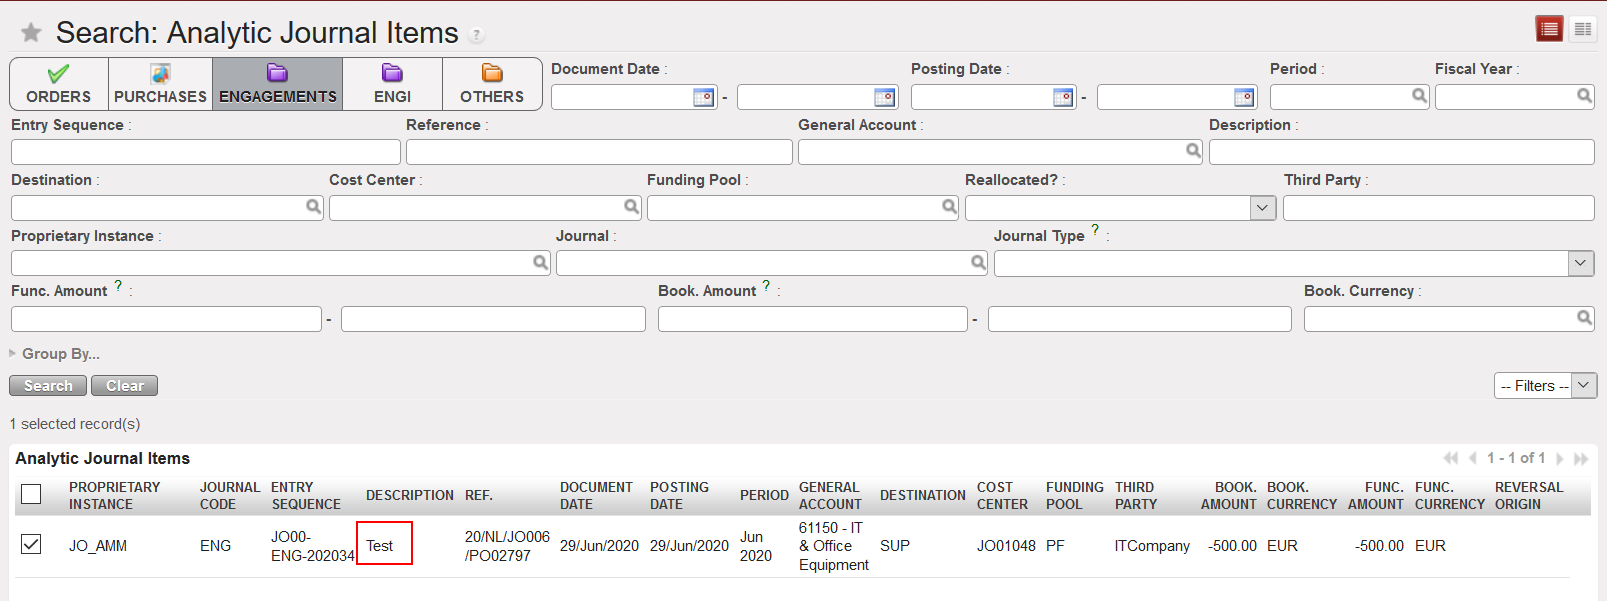Open calendar picker for Posting Date start
Screen dimensions: 1607x601
coord(1063,97)
